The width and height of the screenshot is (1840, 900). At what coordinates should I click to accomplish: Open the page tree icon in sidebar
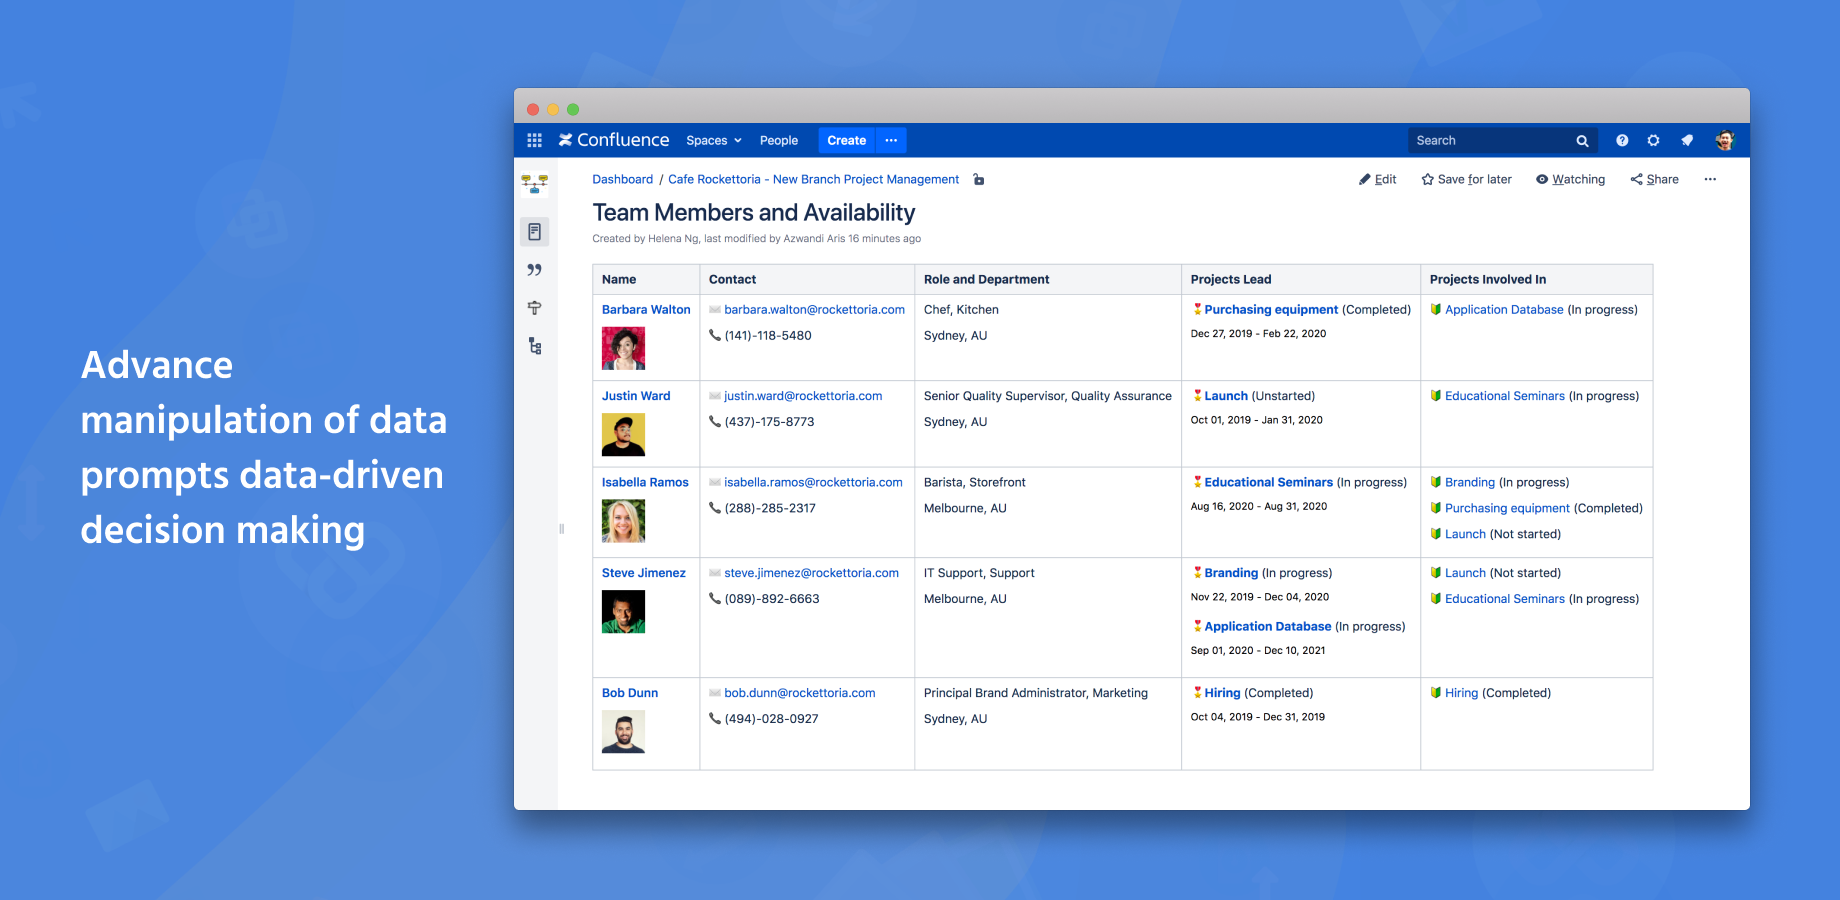pos(535,346)
